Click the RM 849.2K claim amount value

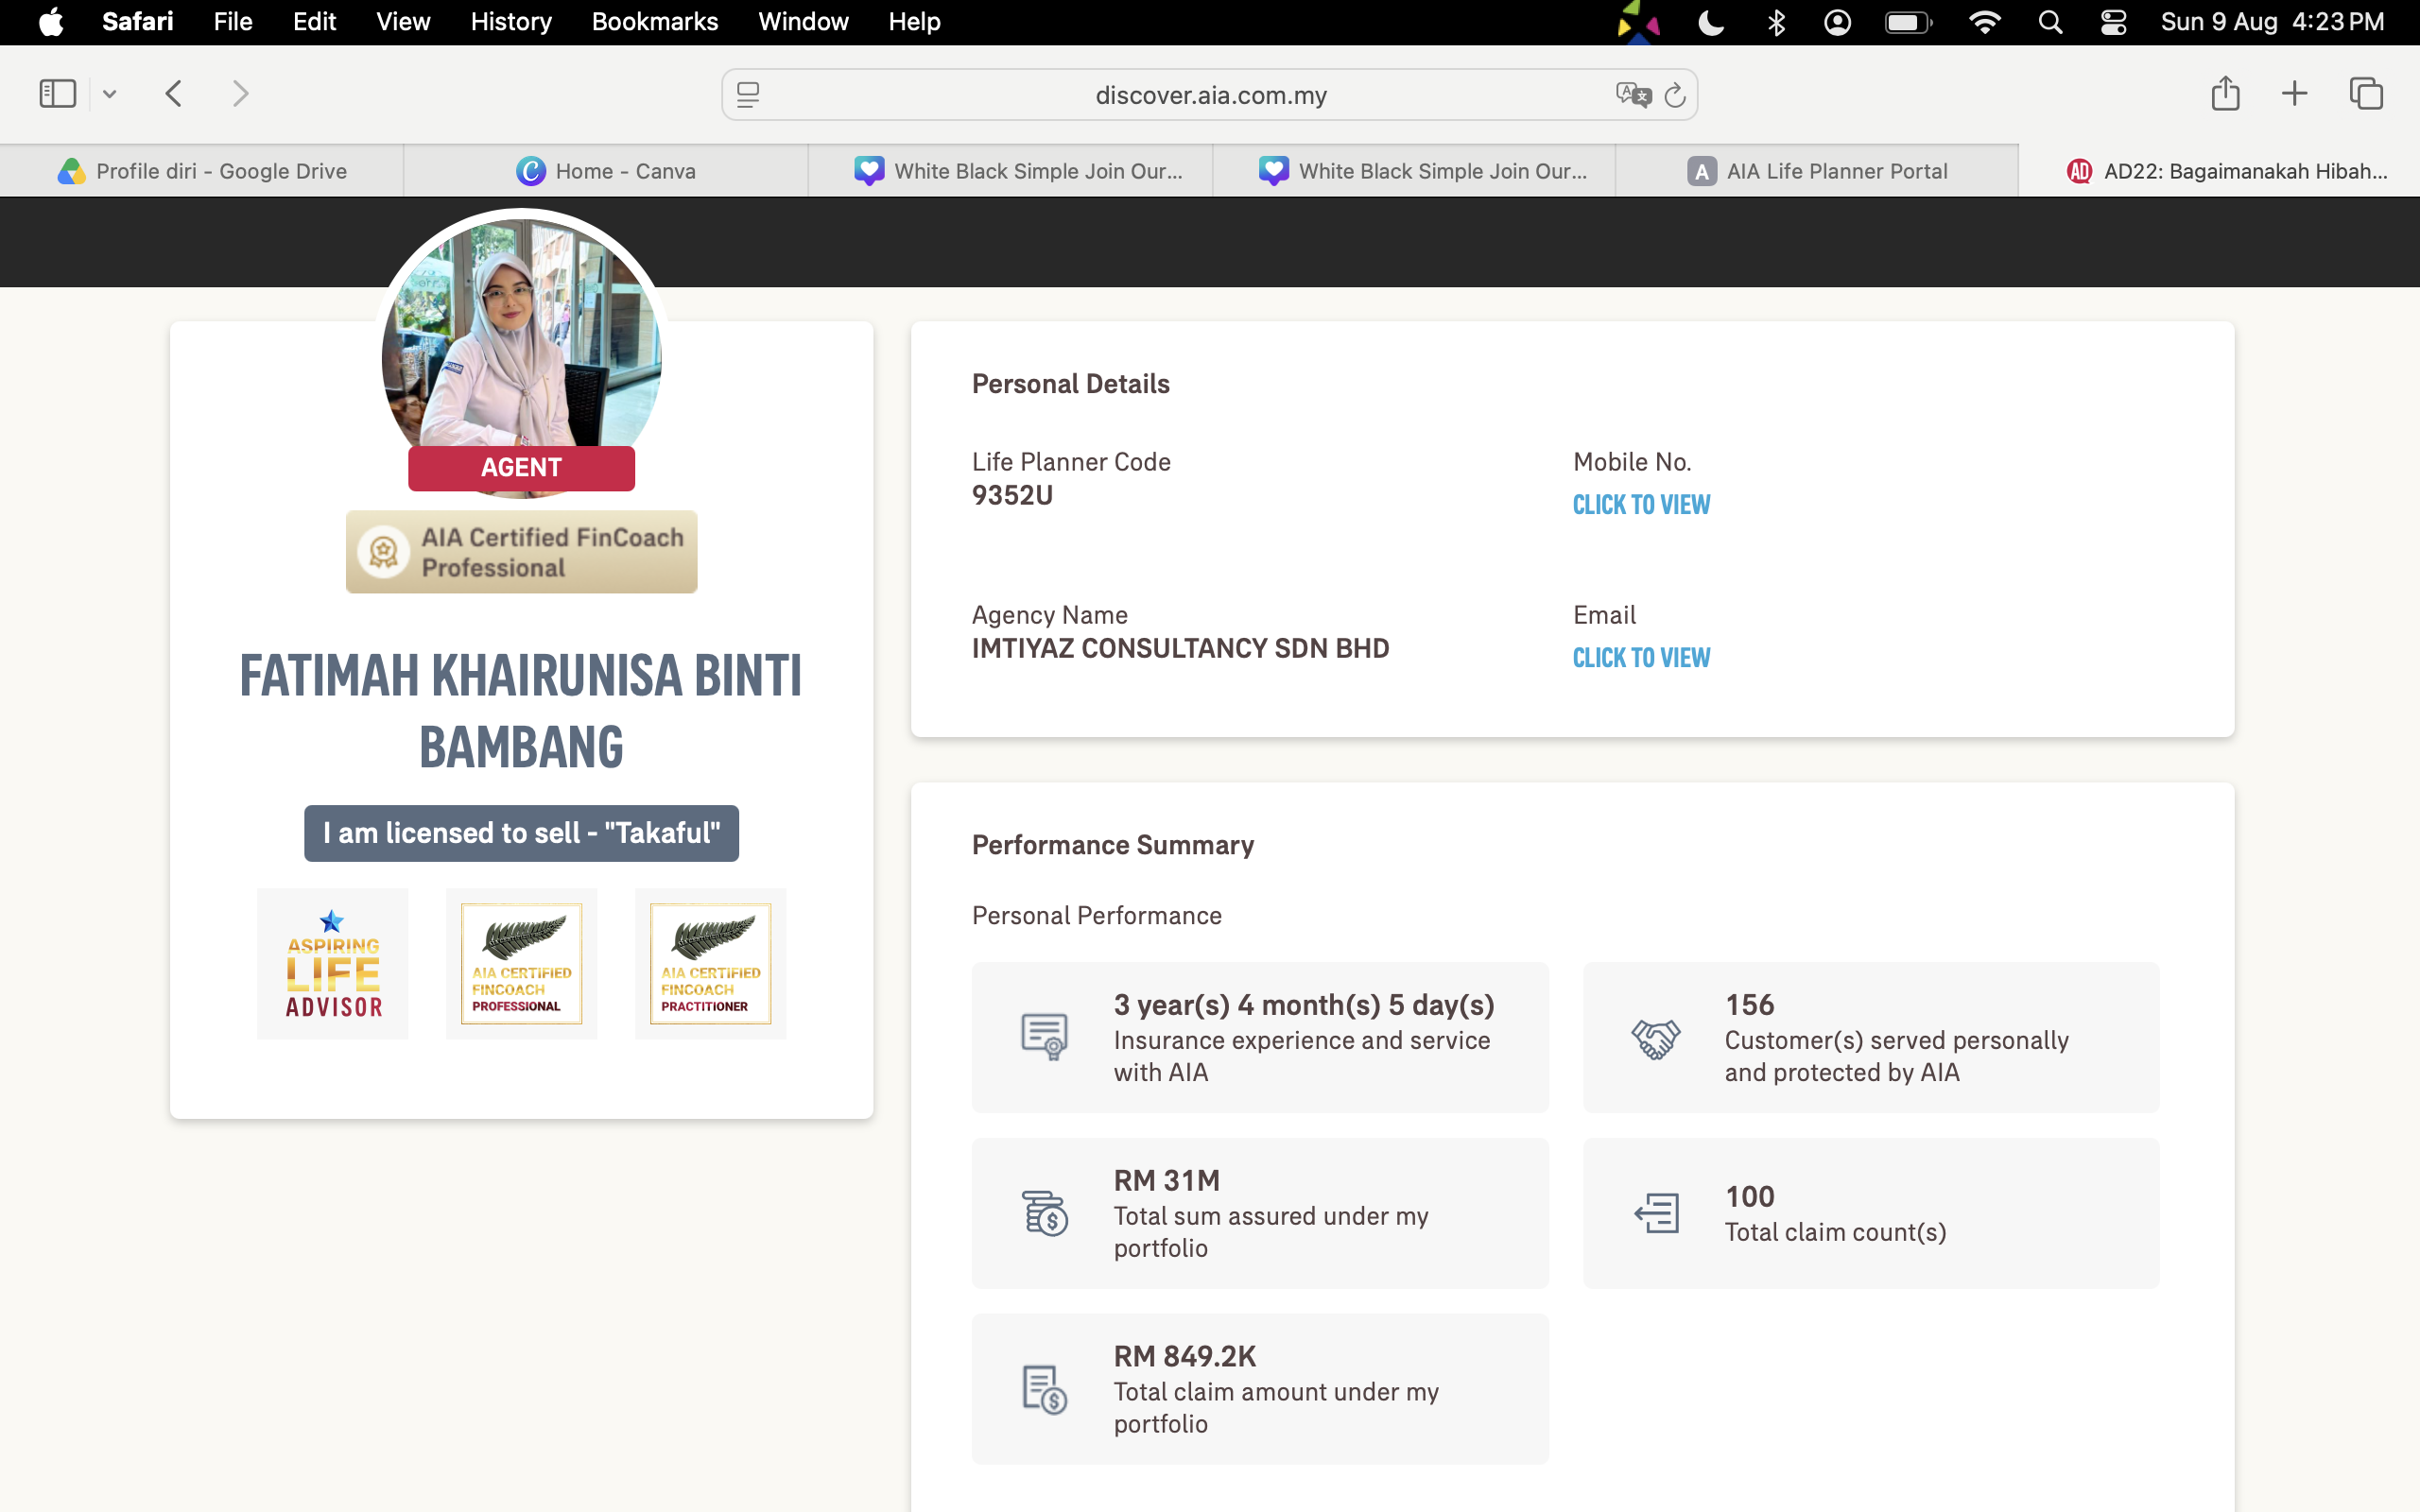pos(1185,1357)
